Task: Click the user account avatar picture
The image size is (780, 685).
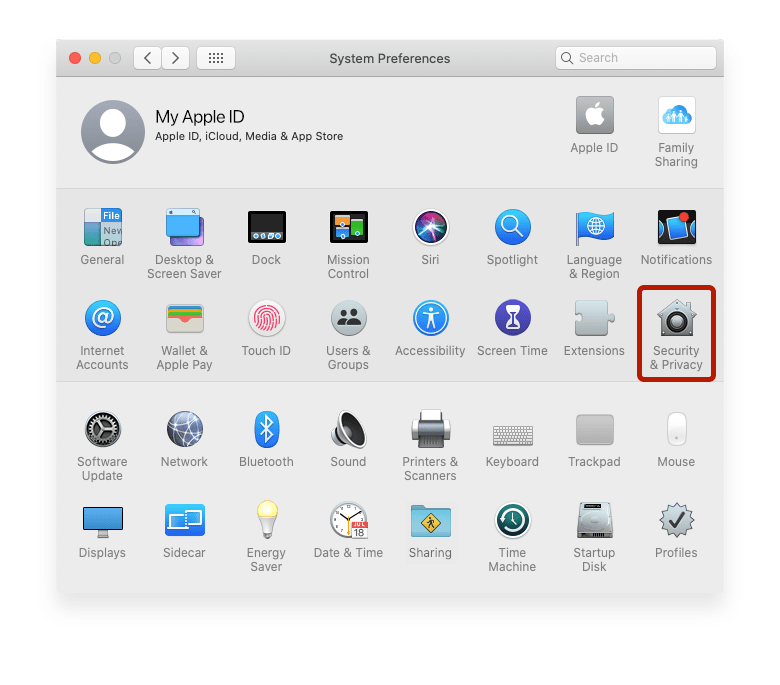Action: pos(113,132)
